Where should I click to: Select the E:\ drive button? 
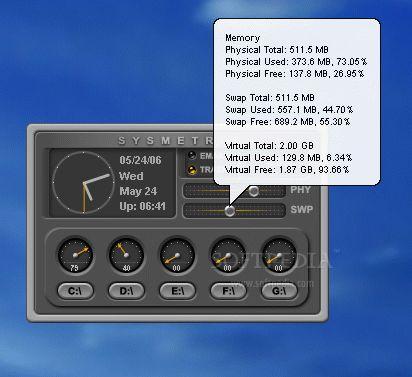(177, 291)
